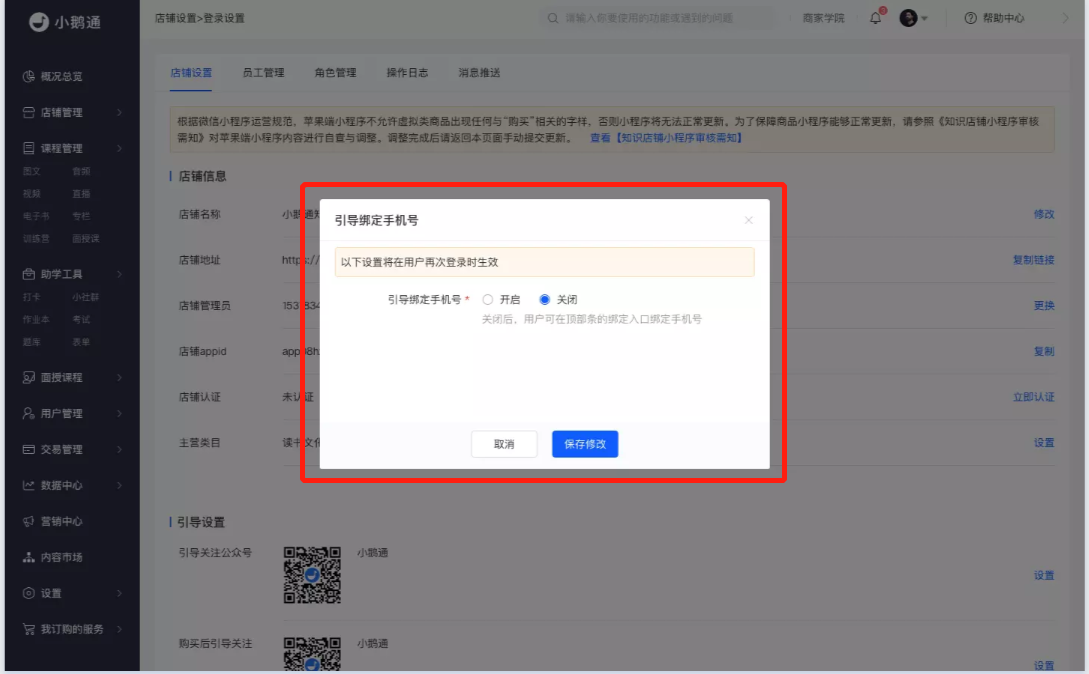Open the notification bell
Image resolution: width=1089 pixels, height=674 pixels.
click(876, 18)
